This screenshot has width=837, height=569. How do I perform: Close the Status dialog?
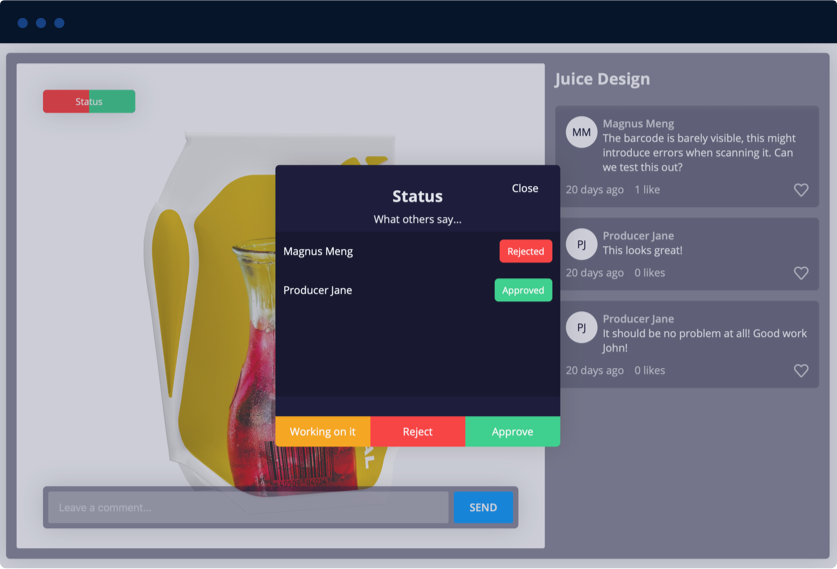click(525, 188)
